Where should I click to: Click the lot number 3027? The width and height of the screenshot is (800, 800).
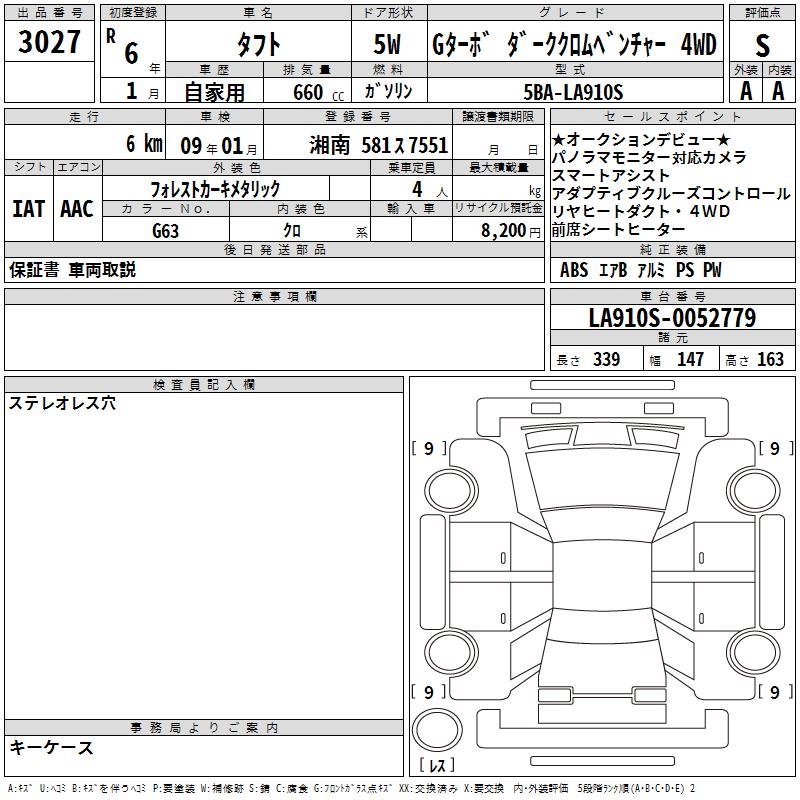(48, 43)
